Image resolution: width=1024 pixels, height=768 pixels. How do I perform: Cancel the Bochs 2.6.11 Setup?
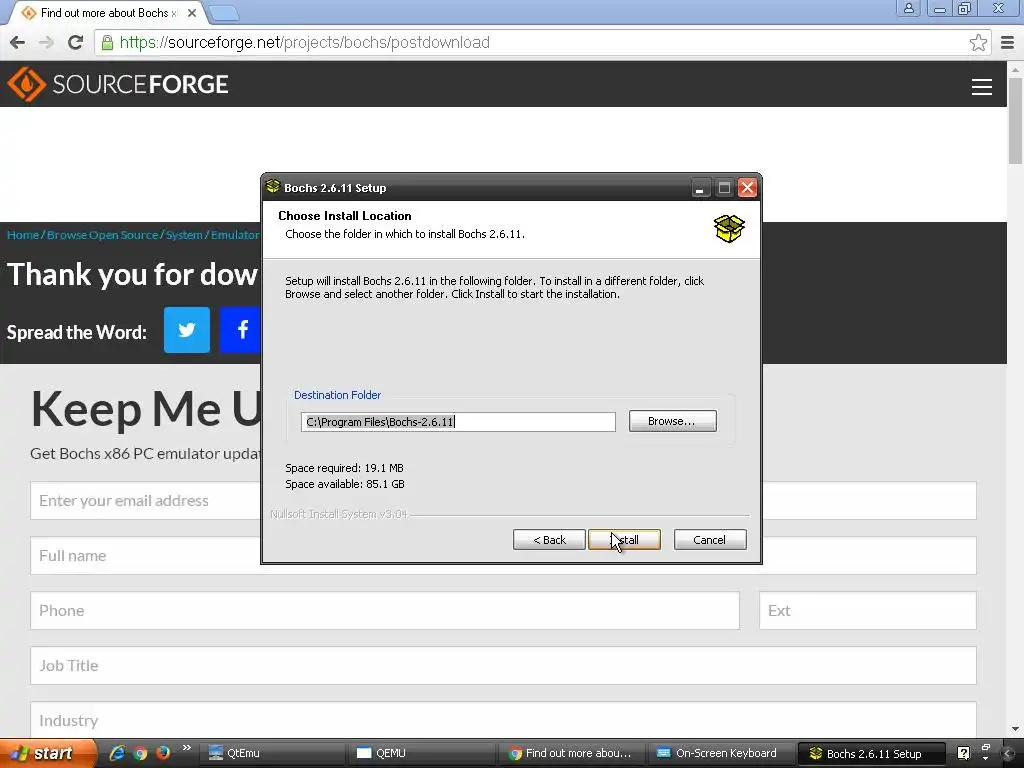(x=710, y=539)
